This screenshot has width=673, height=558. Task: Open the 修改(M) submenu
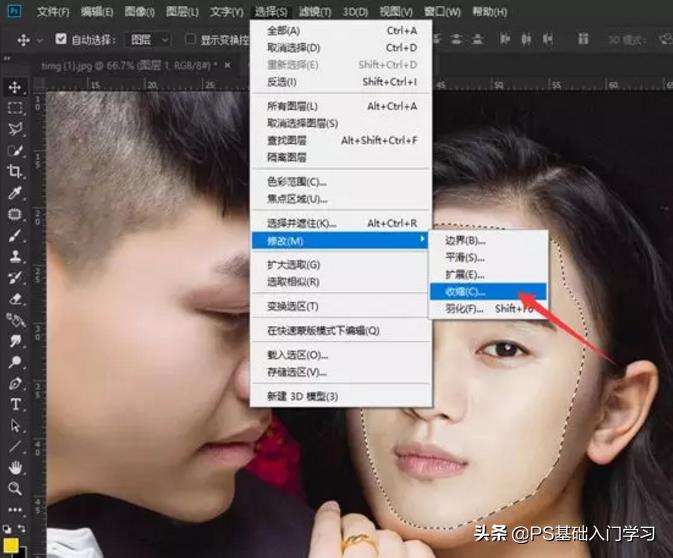340,240
